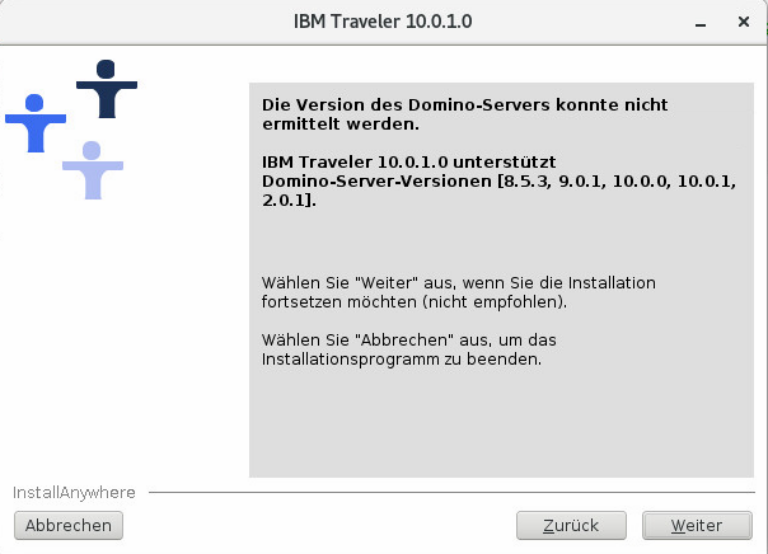Click the bright blue person figure icon

(x=35, y=123)
